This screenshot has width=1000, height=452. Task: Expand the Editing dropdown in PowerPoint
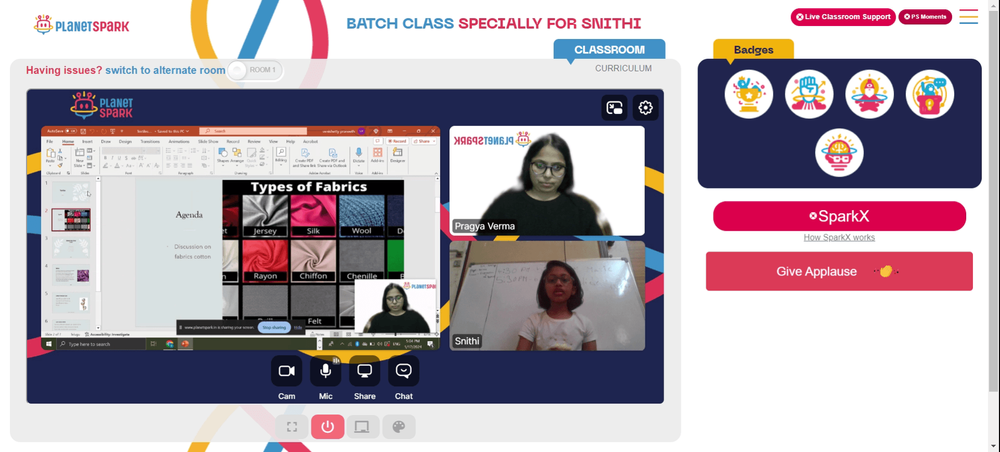click(281, 156)
